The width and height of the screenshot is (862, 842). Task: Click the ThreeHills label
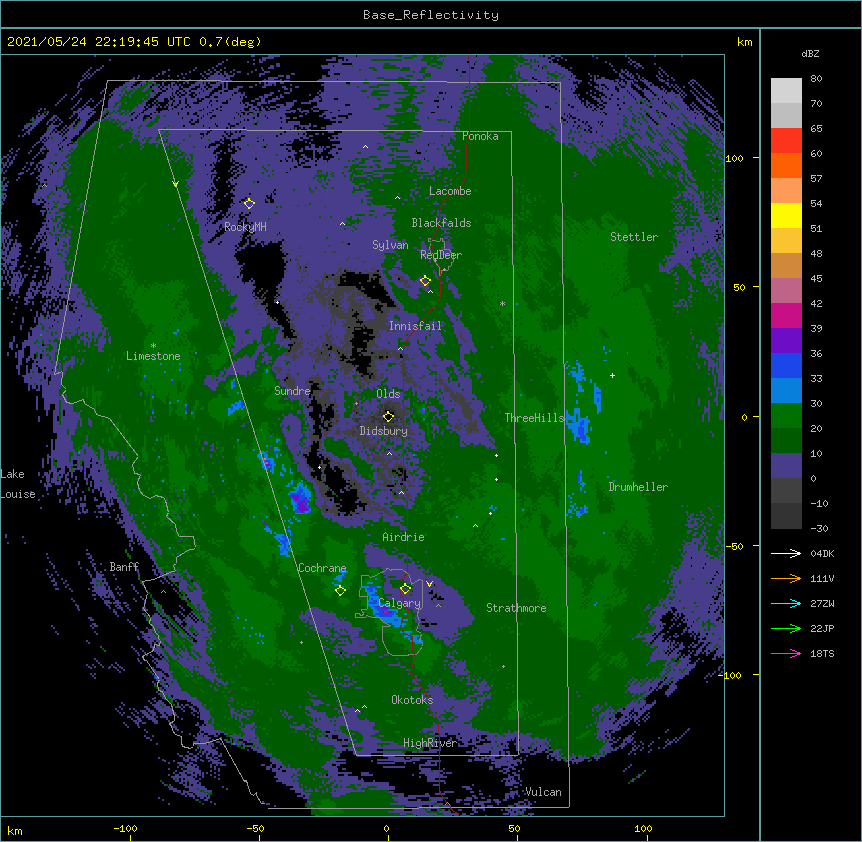click(x=535, y=418)
